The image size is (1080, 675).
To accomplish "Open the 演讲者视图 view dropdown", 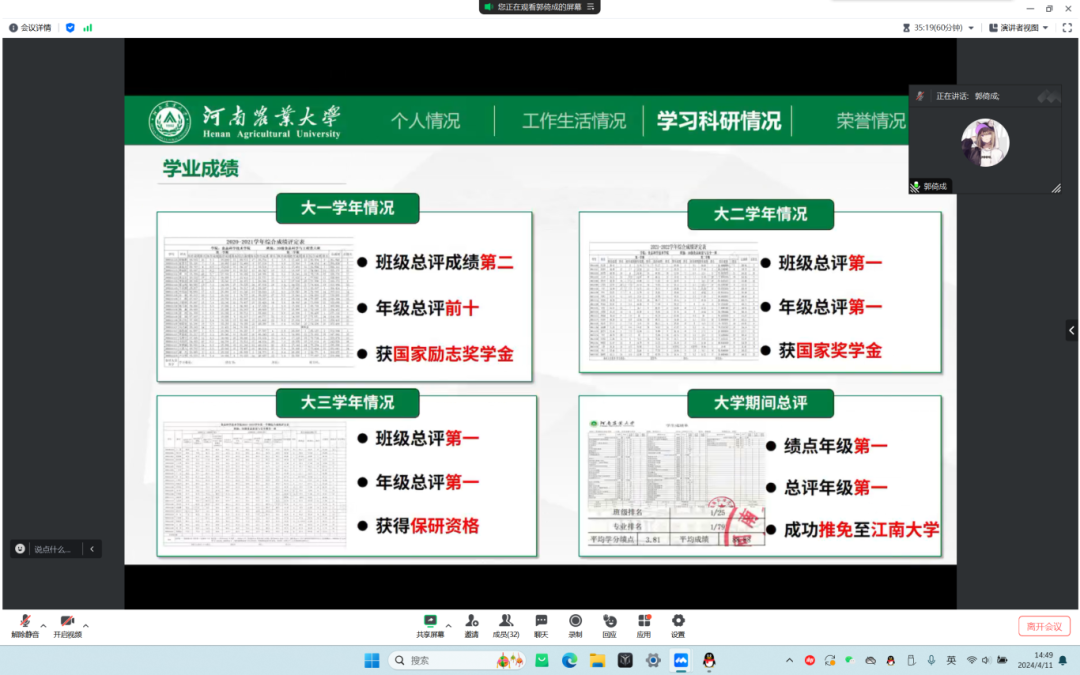I will (1019, 28).
